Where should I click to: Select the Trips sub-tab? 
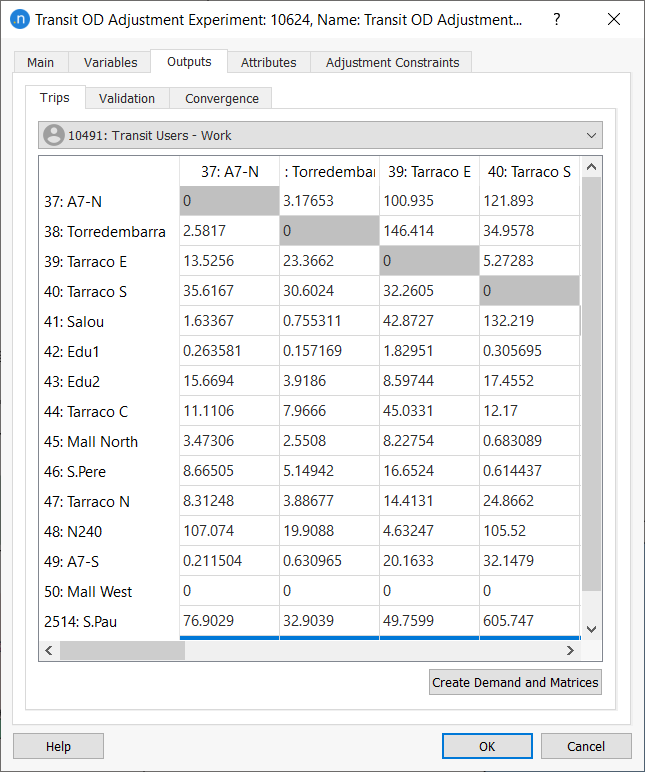(x=55, y=97)
